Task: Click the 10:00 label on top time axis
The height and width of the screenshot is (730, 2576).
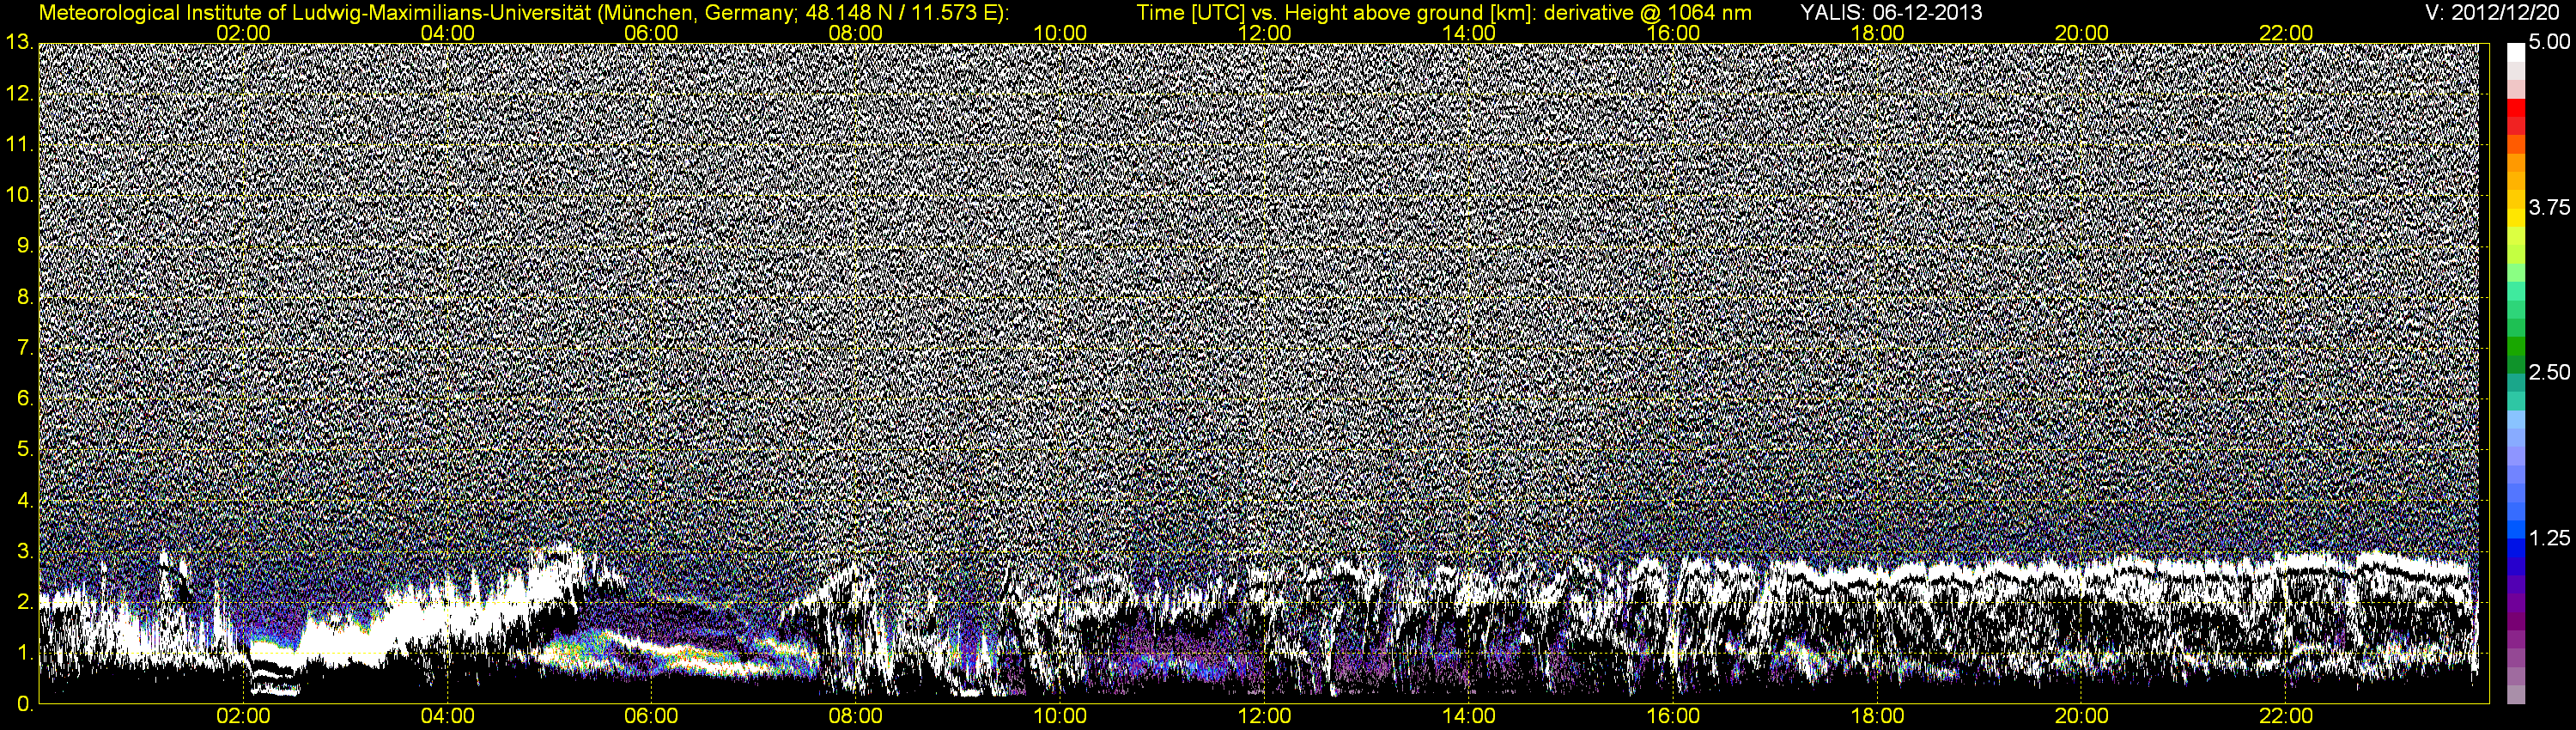Action: click(1060, 33)
